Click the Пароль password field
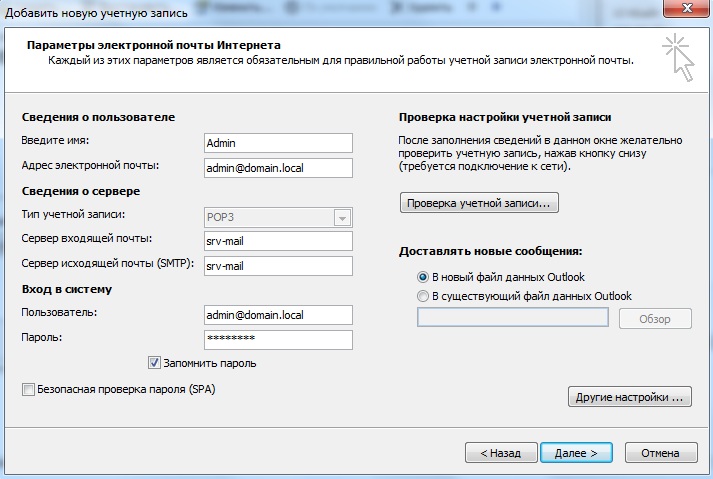This screenshot has width=713, height=479. click(x=278, y=340)
